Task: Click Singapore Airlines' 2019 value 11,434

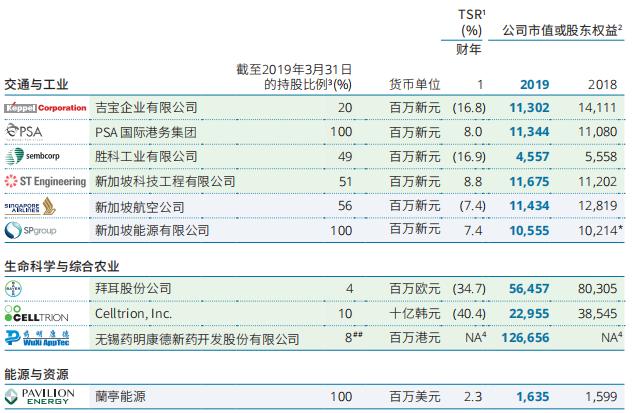Action: tap(529, 206)
